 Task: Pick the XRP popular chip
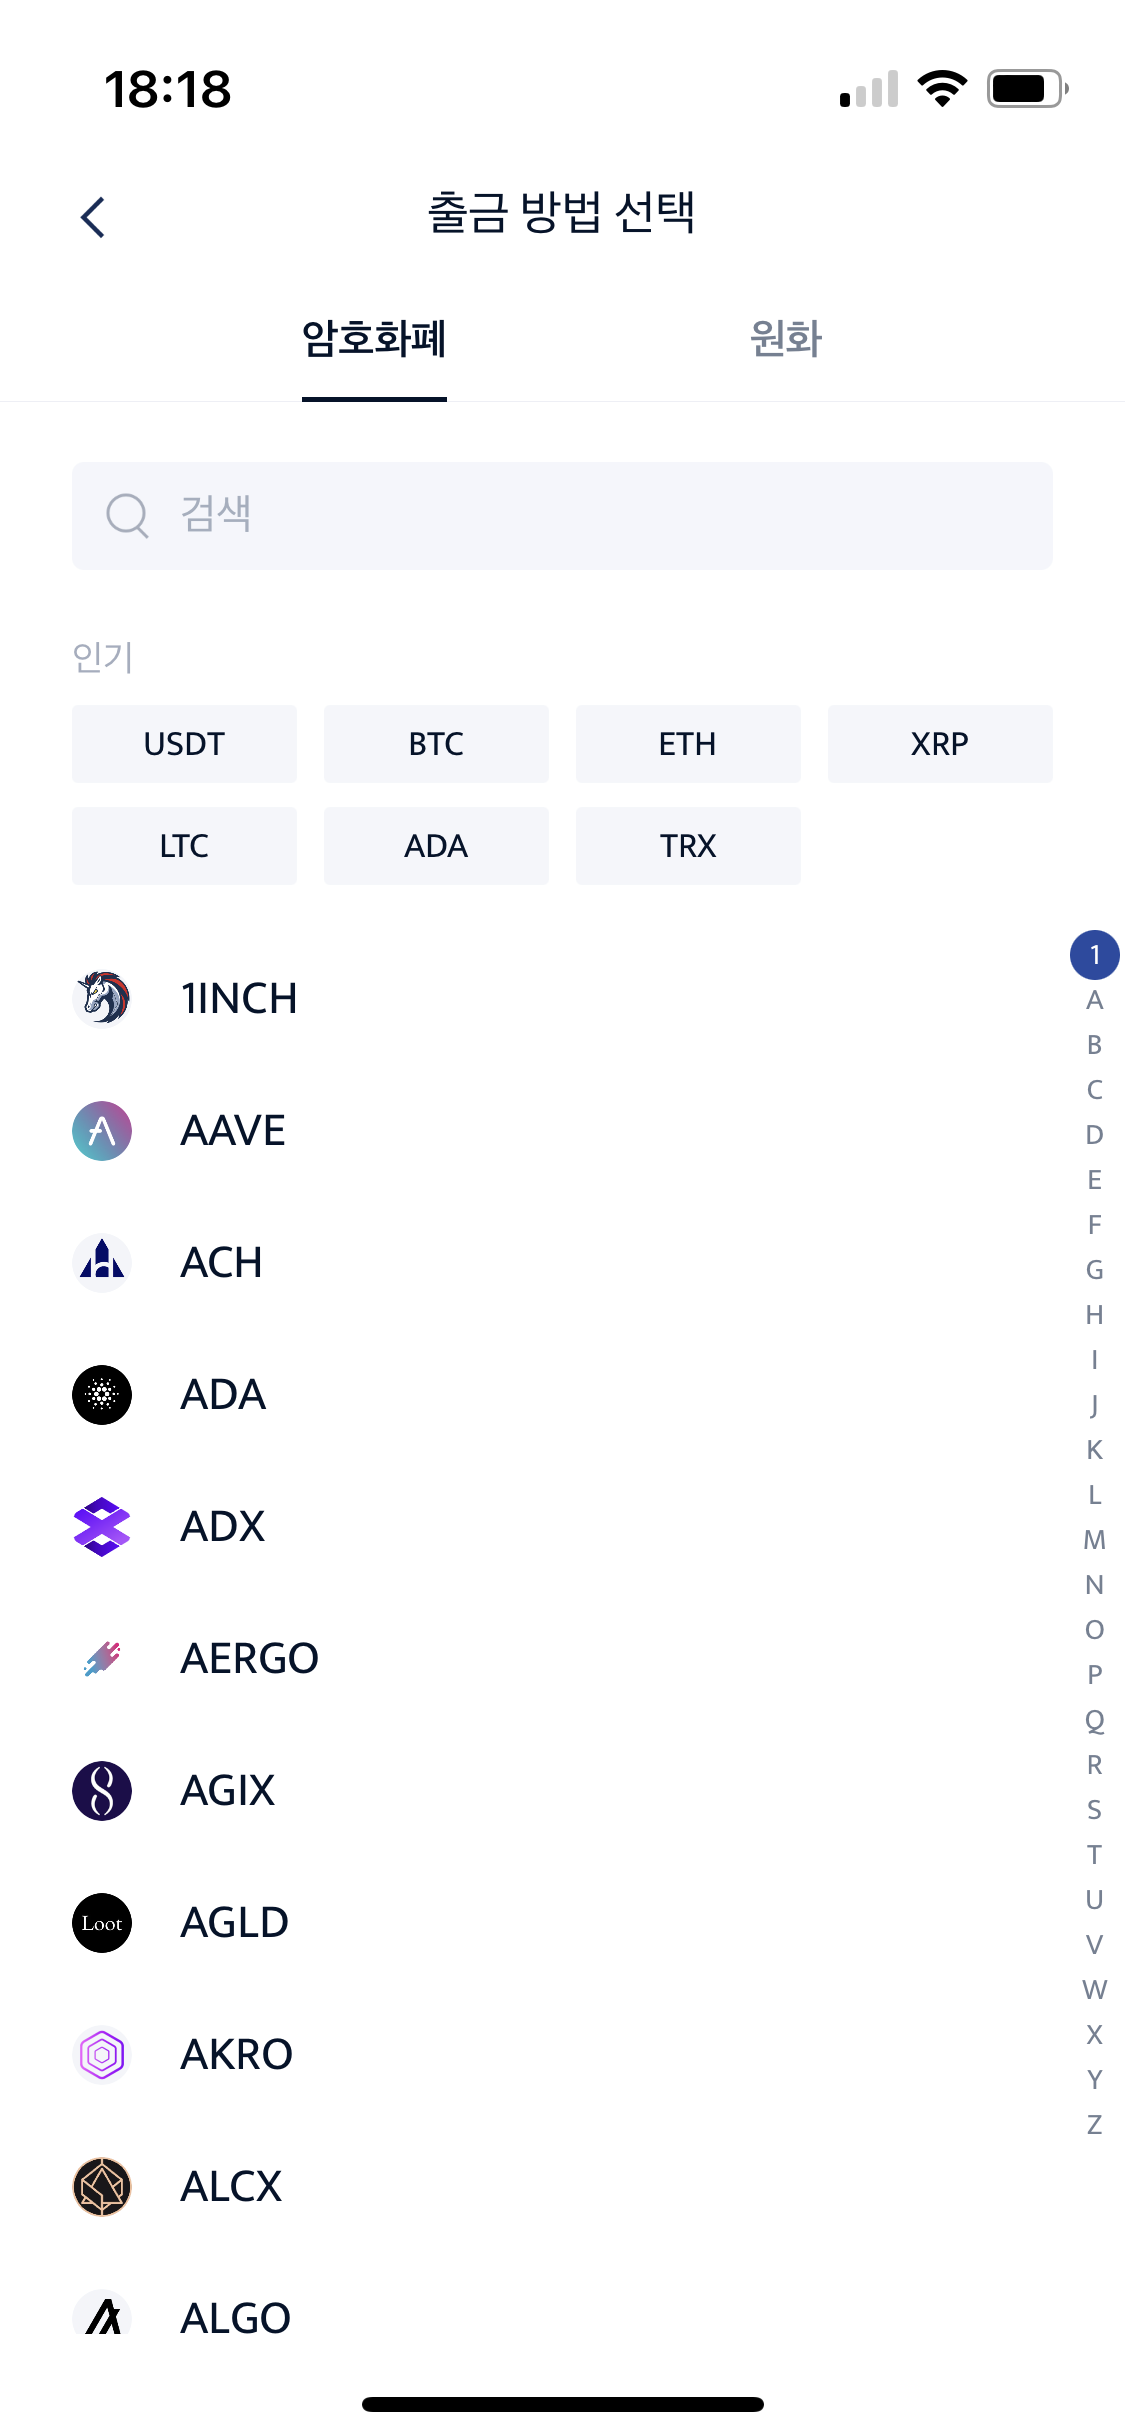tap(940, 744)
